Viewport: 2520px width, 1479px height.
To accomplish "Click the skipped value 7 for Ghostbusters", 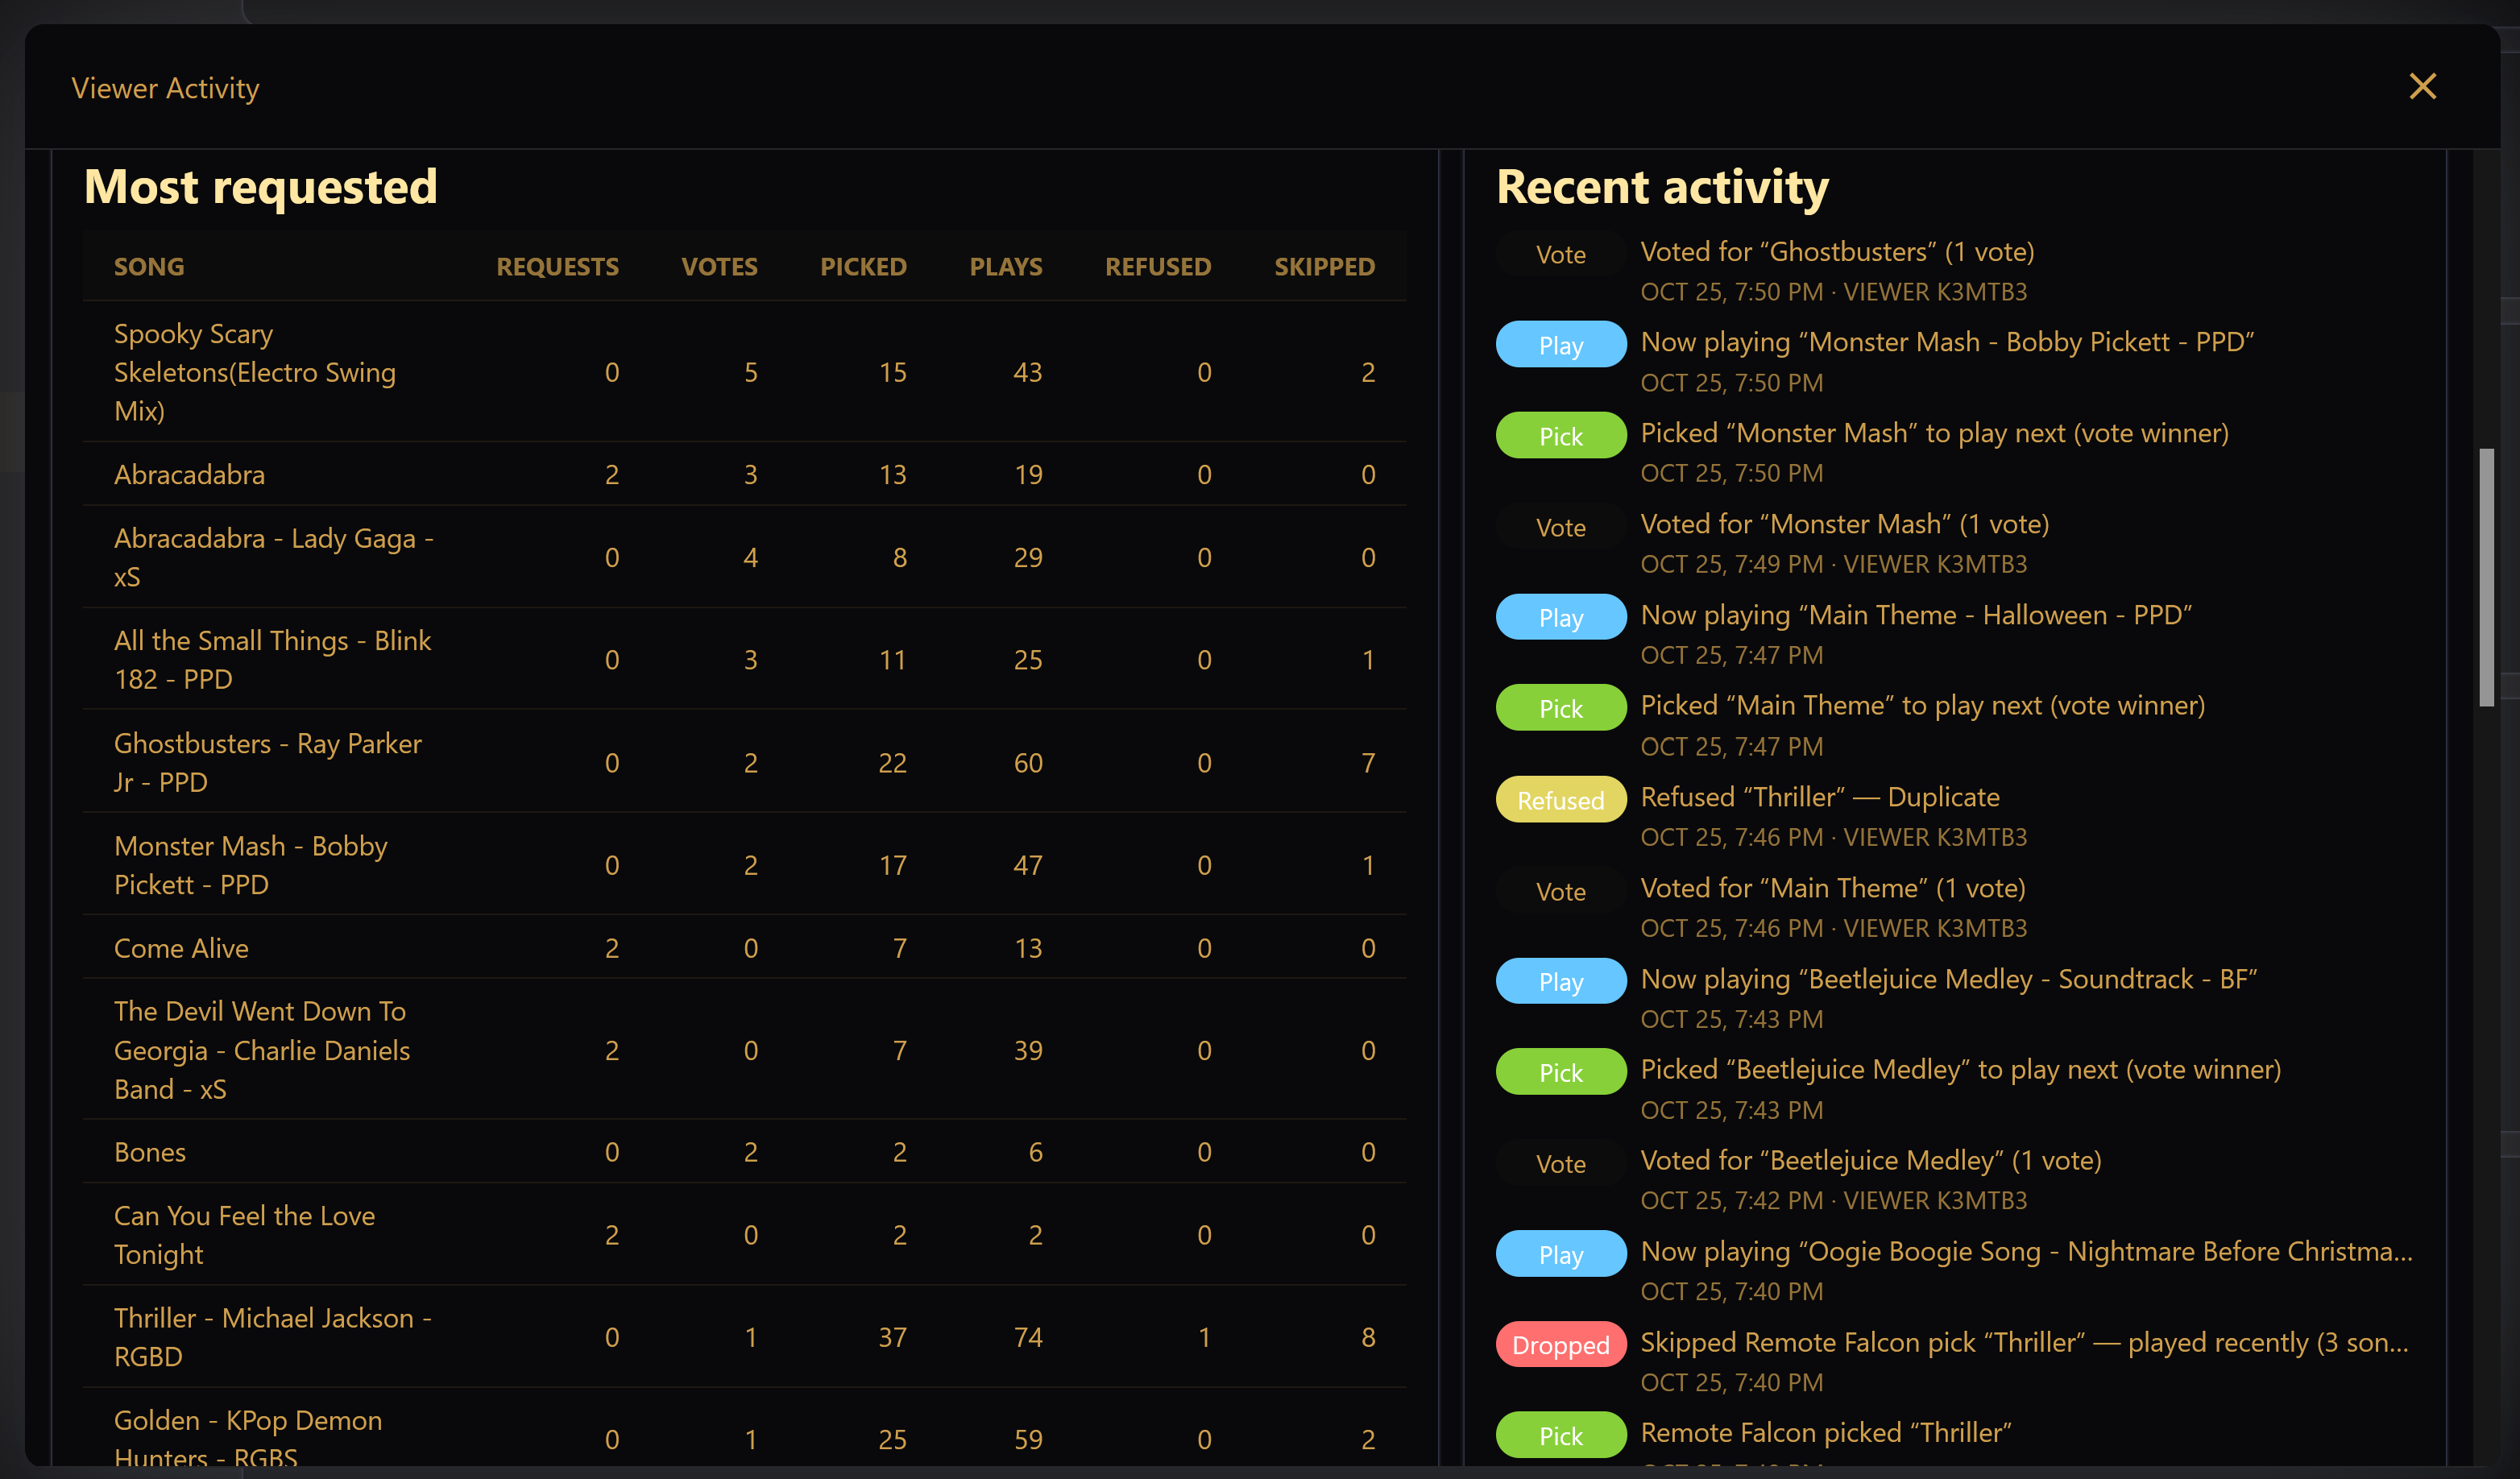I will (1368, 763).
